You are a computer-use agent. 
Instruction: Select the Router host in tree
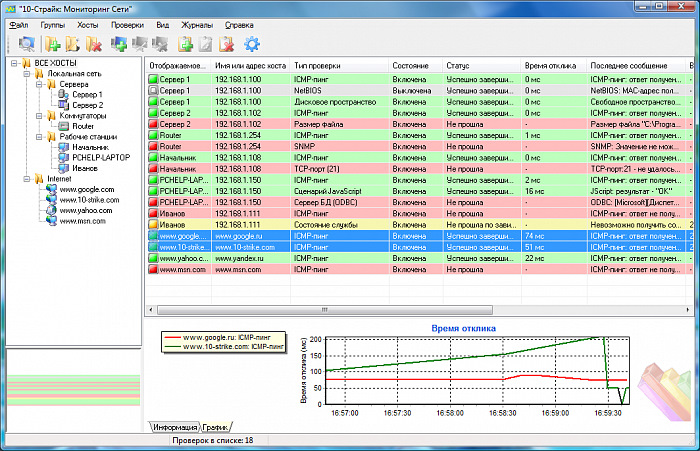coord(82,127)
